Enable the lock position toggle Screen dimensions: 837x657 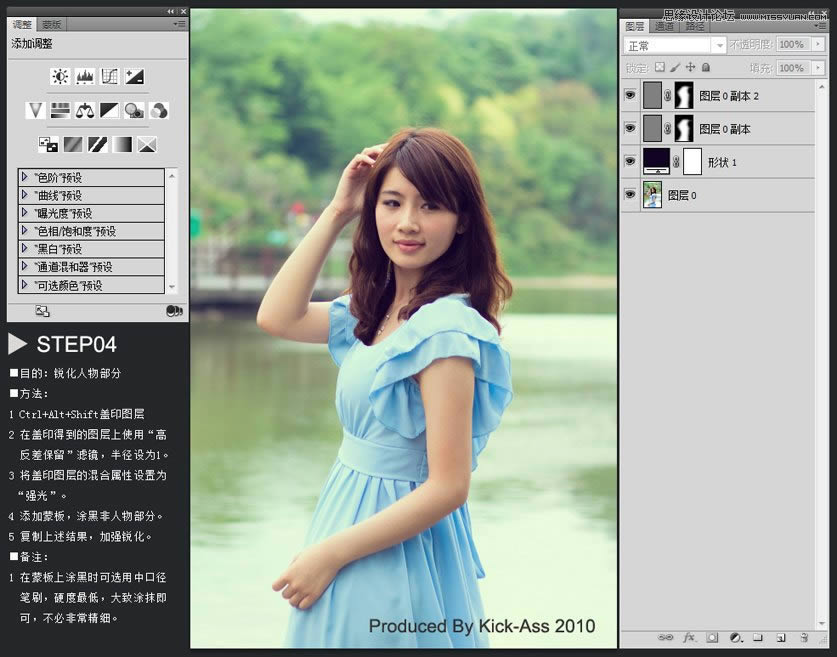tap(690, 66)
